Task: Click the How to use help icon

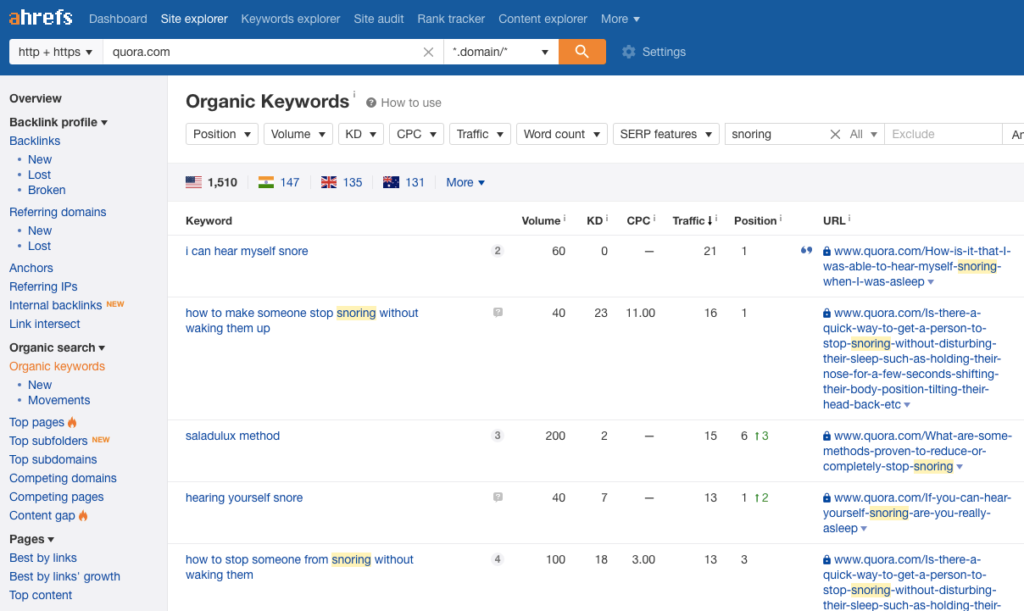Action: (x=371, y=102)
